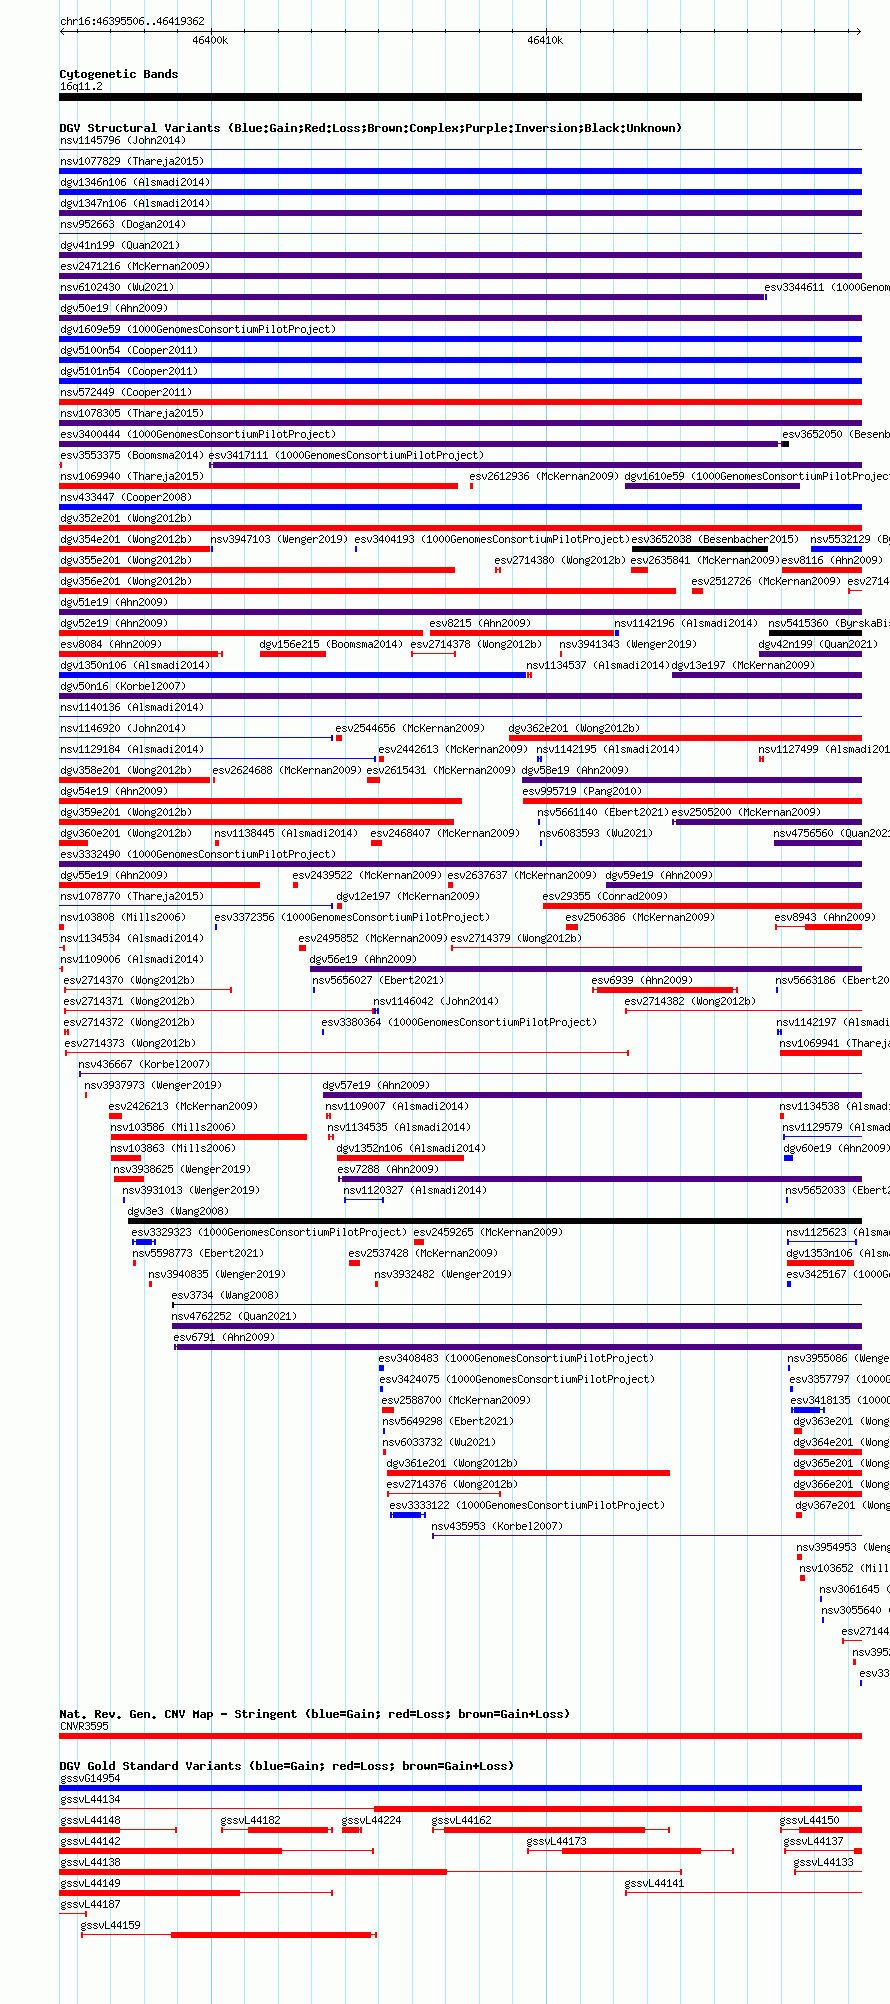This screenshot has width=890, height=2004.
Task: Click esv3332490 variant label
Action: click(x=198, y=854)
